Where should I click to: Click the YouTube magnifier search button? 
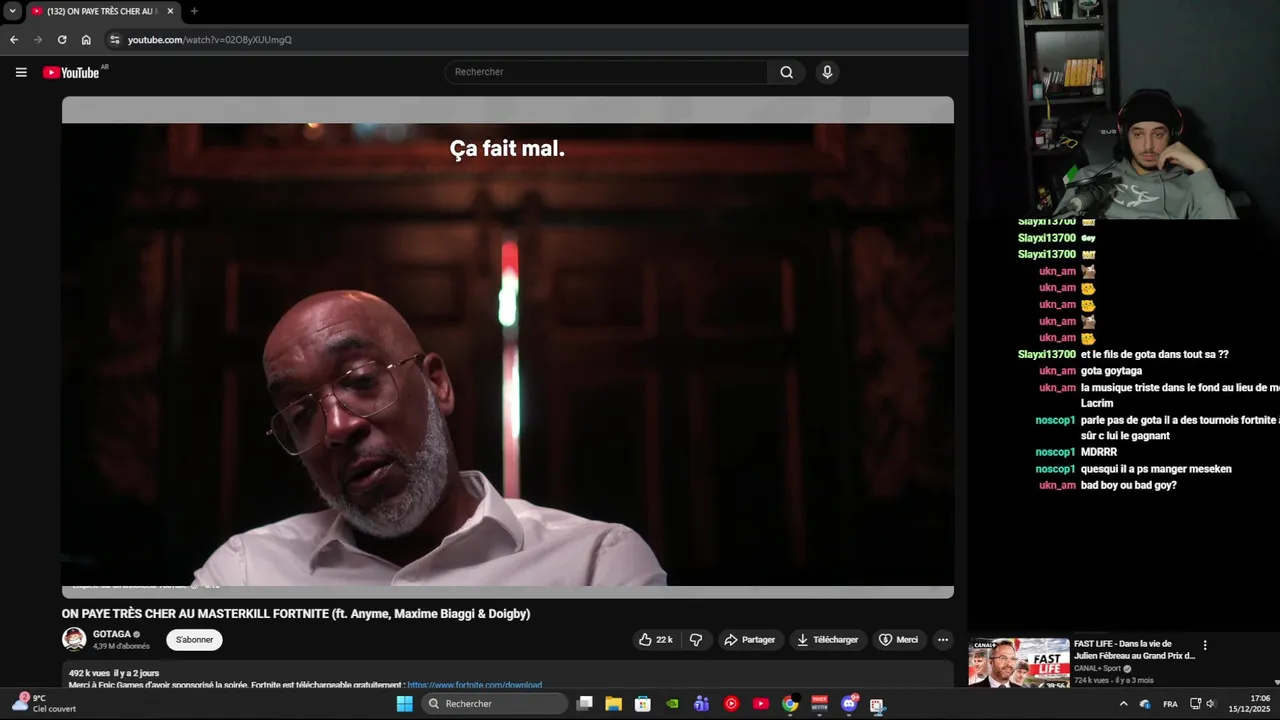point(787,72)
